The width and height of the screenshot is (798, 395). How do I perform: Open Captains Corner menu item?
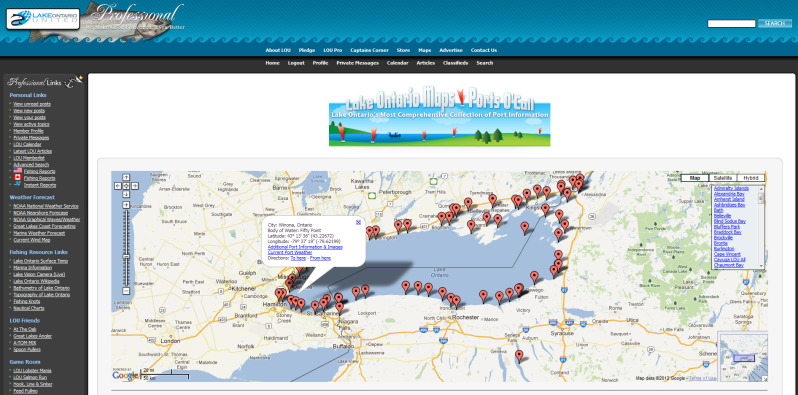click(x=369, y=50)
